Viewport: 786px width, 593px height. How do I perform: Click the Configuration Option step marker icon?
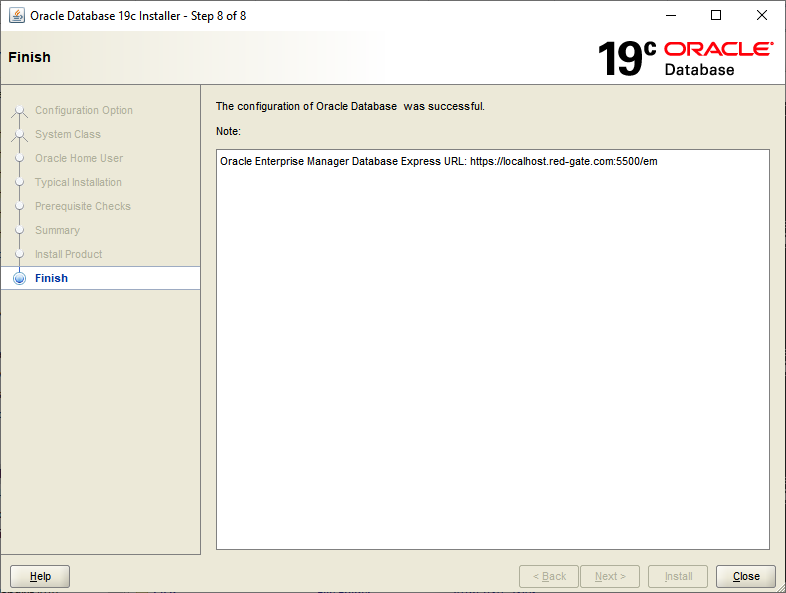(20, 110)
